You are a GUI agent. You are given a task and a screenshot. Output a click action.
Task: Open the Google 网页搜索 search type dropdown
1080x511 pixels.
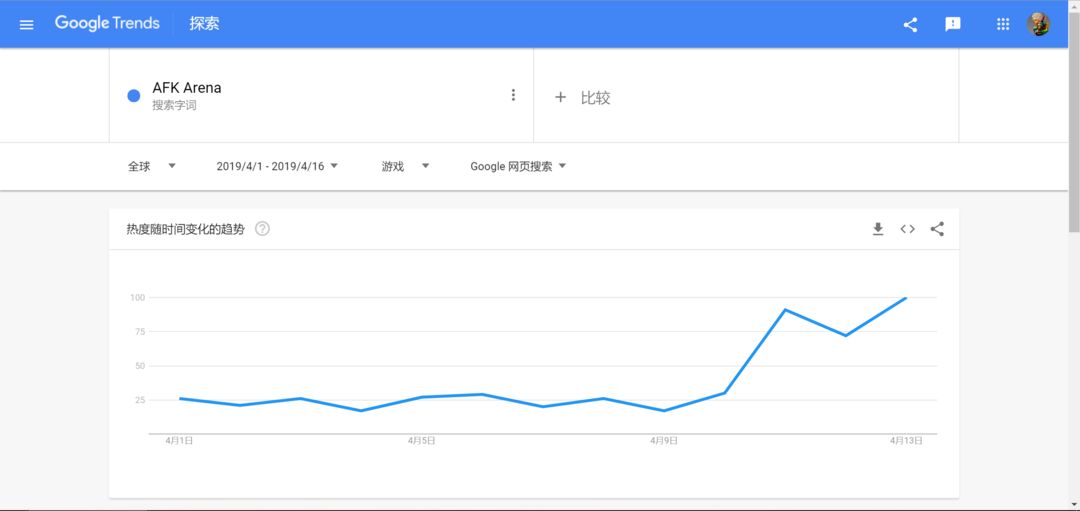[518, 166]
